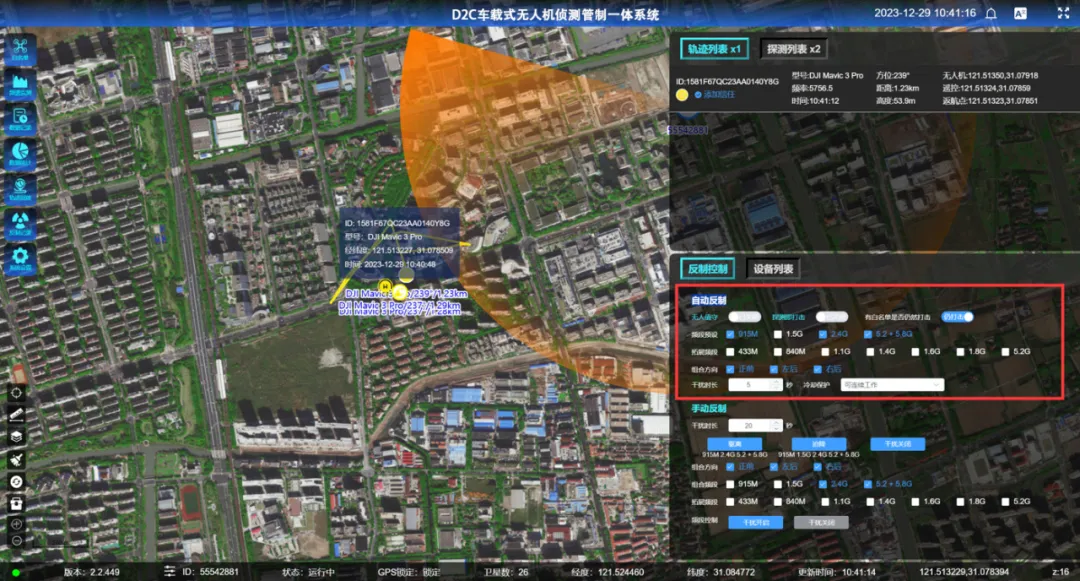Click gray 干扰关闭 button in 频段控制 row
This screenshot has width=1080, height=581.
pos(821,522)
